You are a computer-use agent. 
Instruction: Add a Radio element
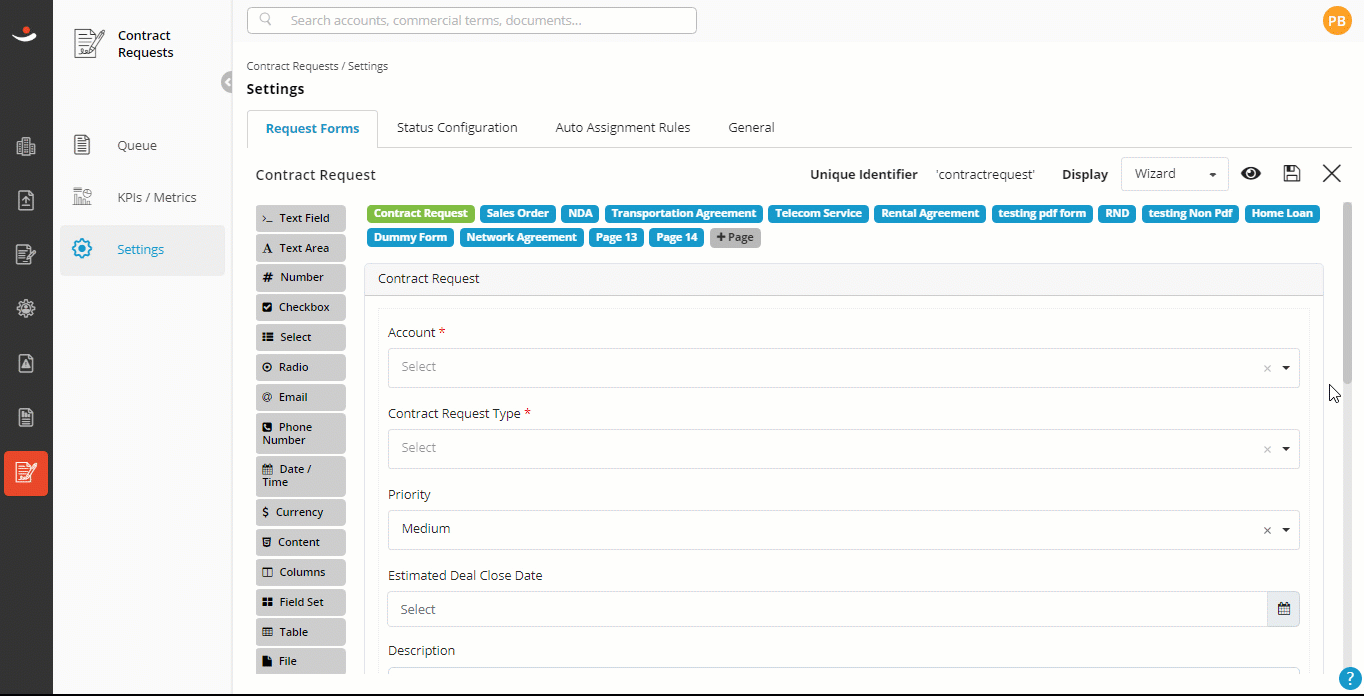tap(301, 367)
